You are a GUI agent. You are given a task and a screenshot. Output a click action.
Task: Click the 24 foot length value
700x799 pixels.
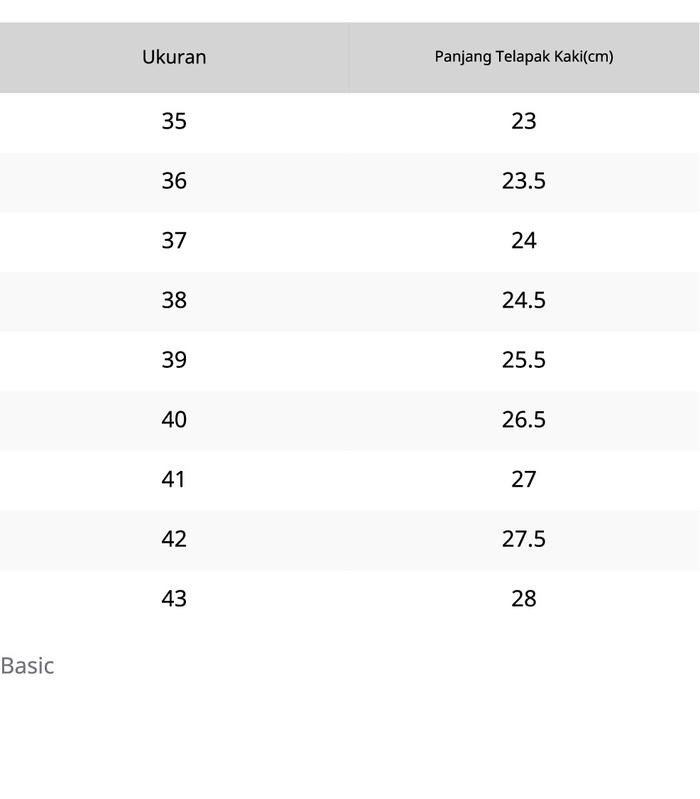[523, 241]
